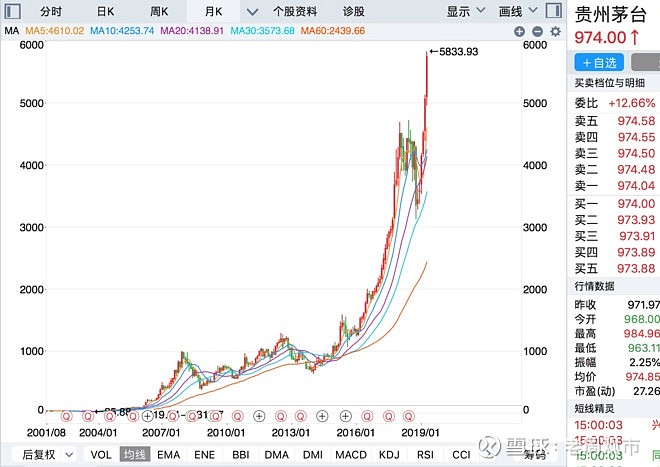Click the MA20:4138.91 label
This screenshot has width=660, height=467.
pos(192,31)
